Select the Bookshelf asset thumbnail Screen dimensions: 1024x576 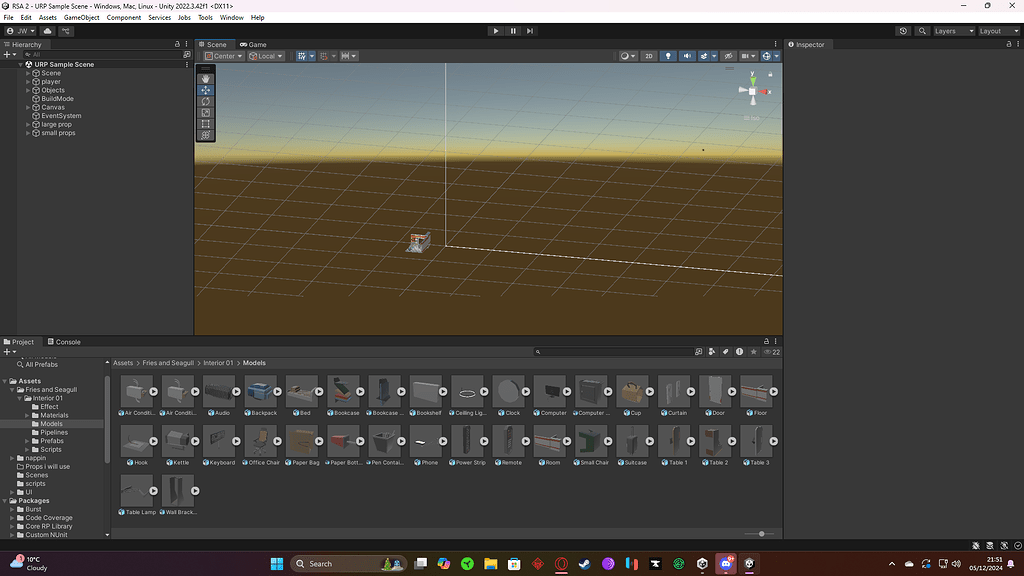coord(426,392)
